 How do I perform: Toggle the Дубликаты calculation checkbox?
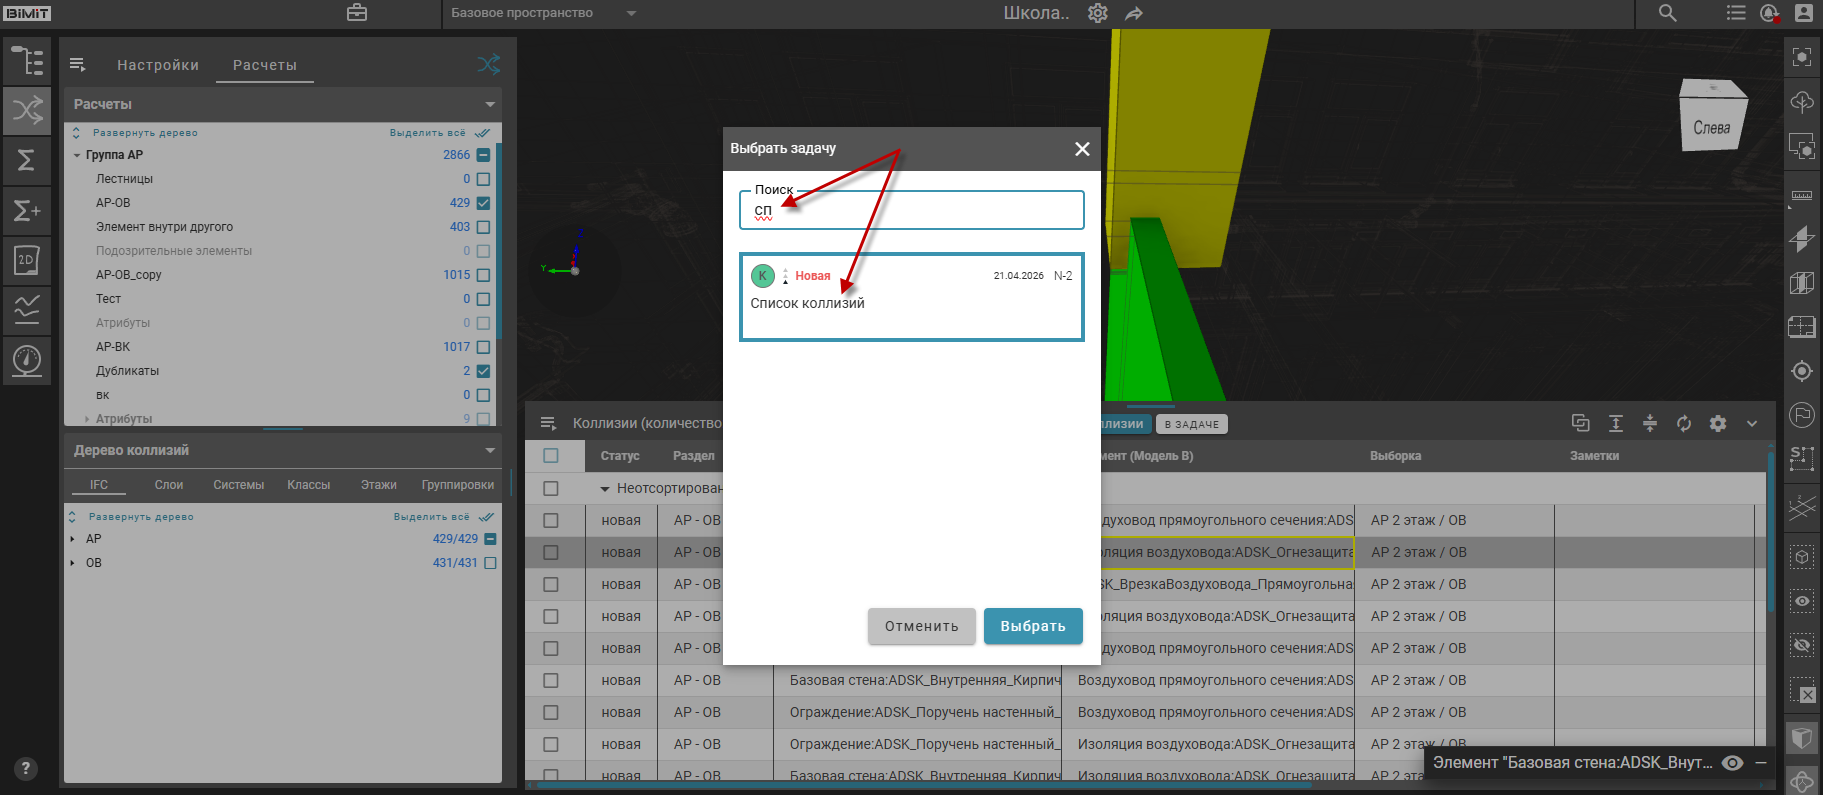(484, 371)
